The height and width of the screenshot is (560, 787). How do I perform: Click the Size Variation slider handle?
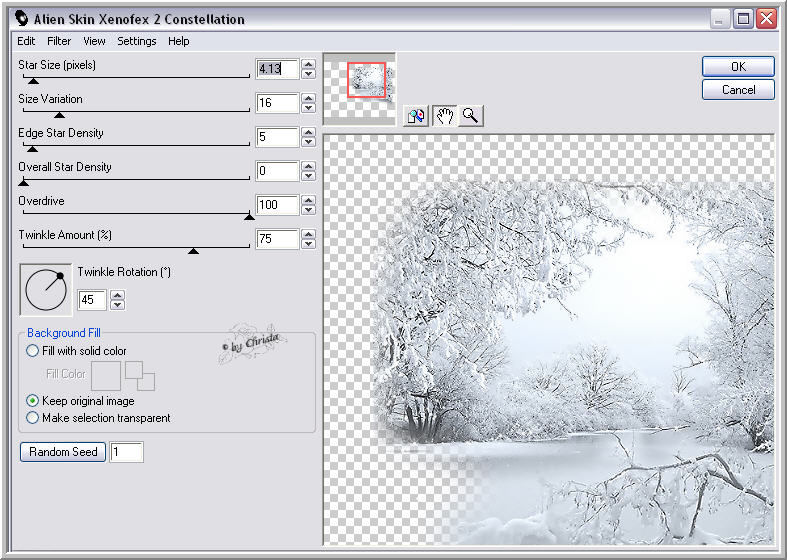click(x=59, y=115)
